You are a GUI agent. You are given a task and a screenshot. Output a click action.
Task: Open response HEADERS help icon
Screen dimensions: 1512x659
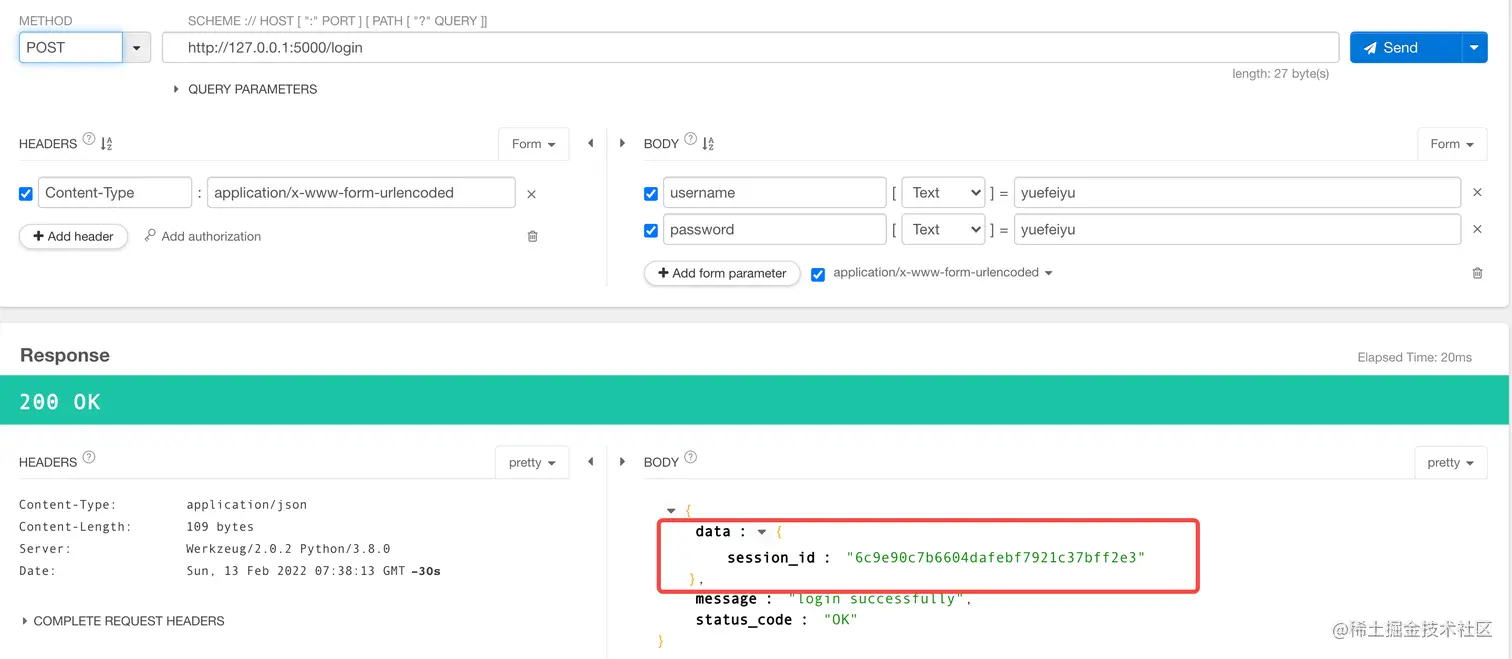(x=89, y=458)
